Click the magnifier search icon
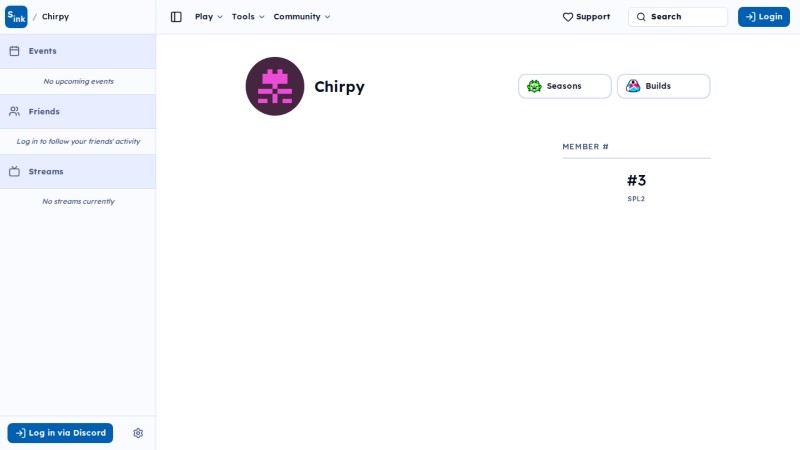The width and height of the screenshot is (800, 450). [x=641, y=17]
